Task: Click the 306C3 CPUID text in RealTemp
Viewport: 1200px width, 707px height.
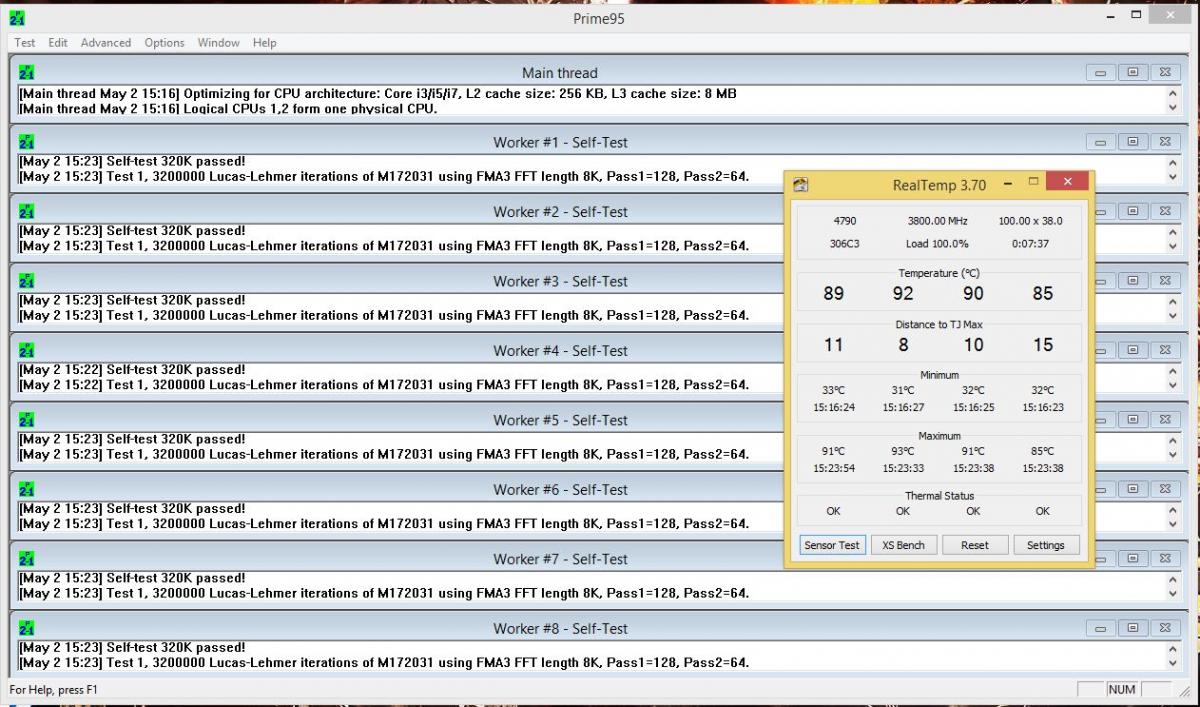Action: tap(844, 243)
